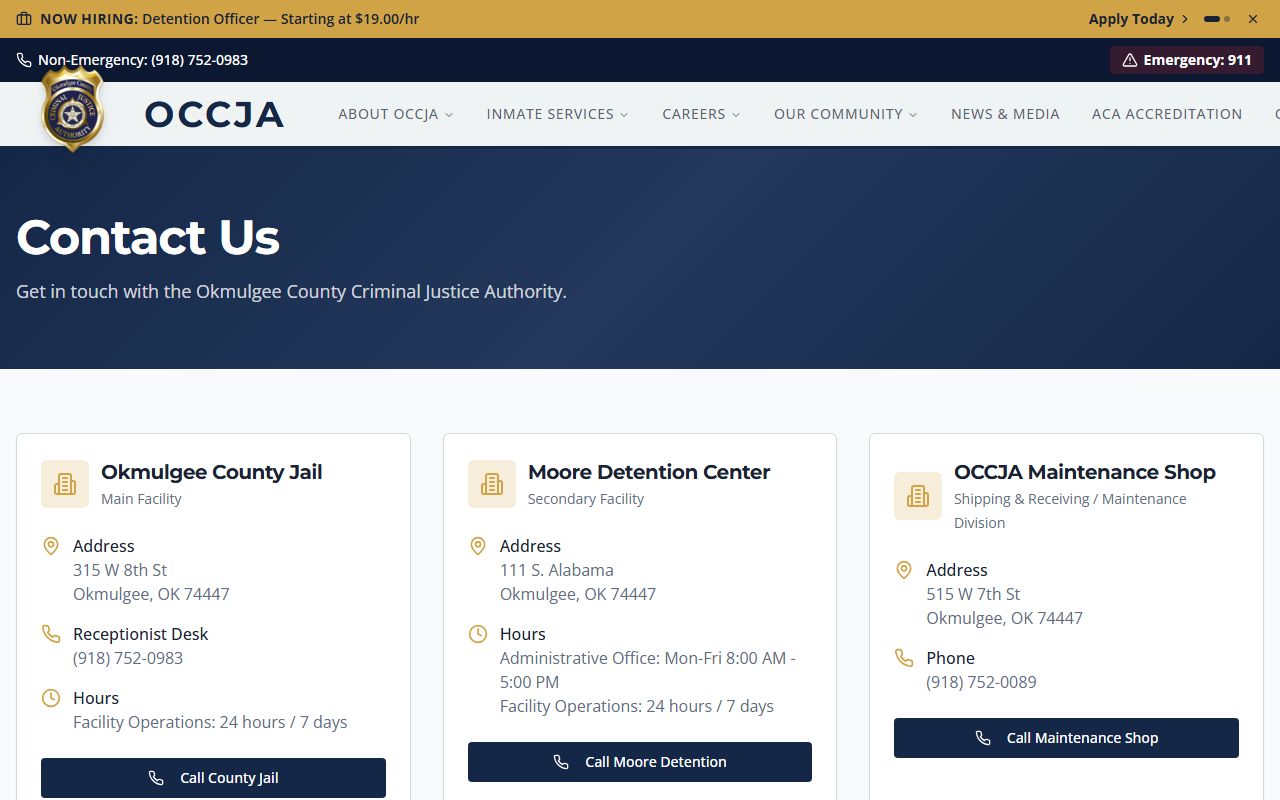The image size is (1280, 800).
Task: Click the building icon beside OCCJA Maintenance Shop
Action: click(918, 496)
